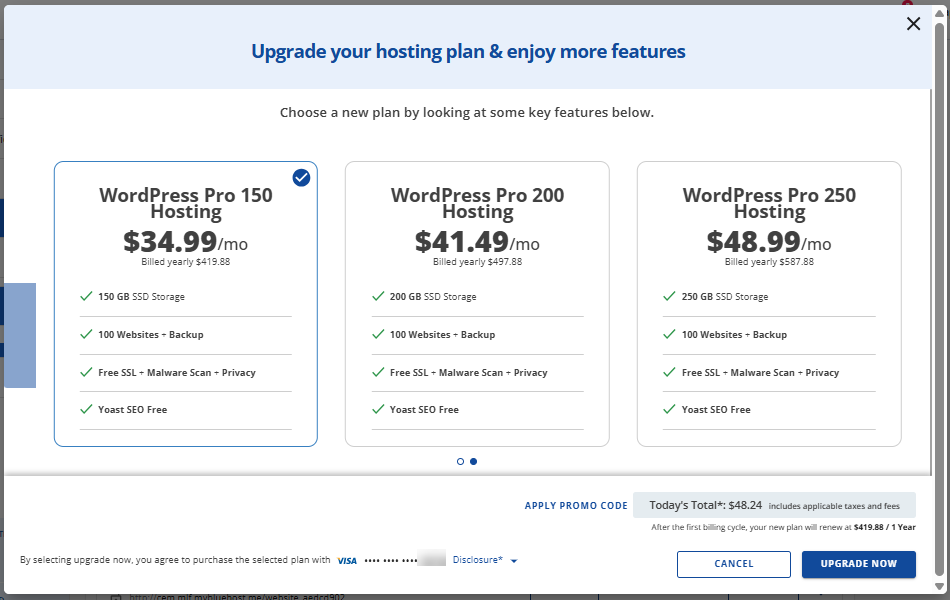Viewport: 950px width, 600px height.
Task: Click the first carousel dot below the plans
Action: 460,461
